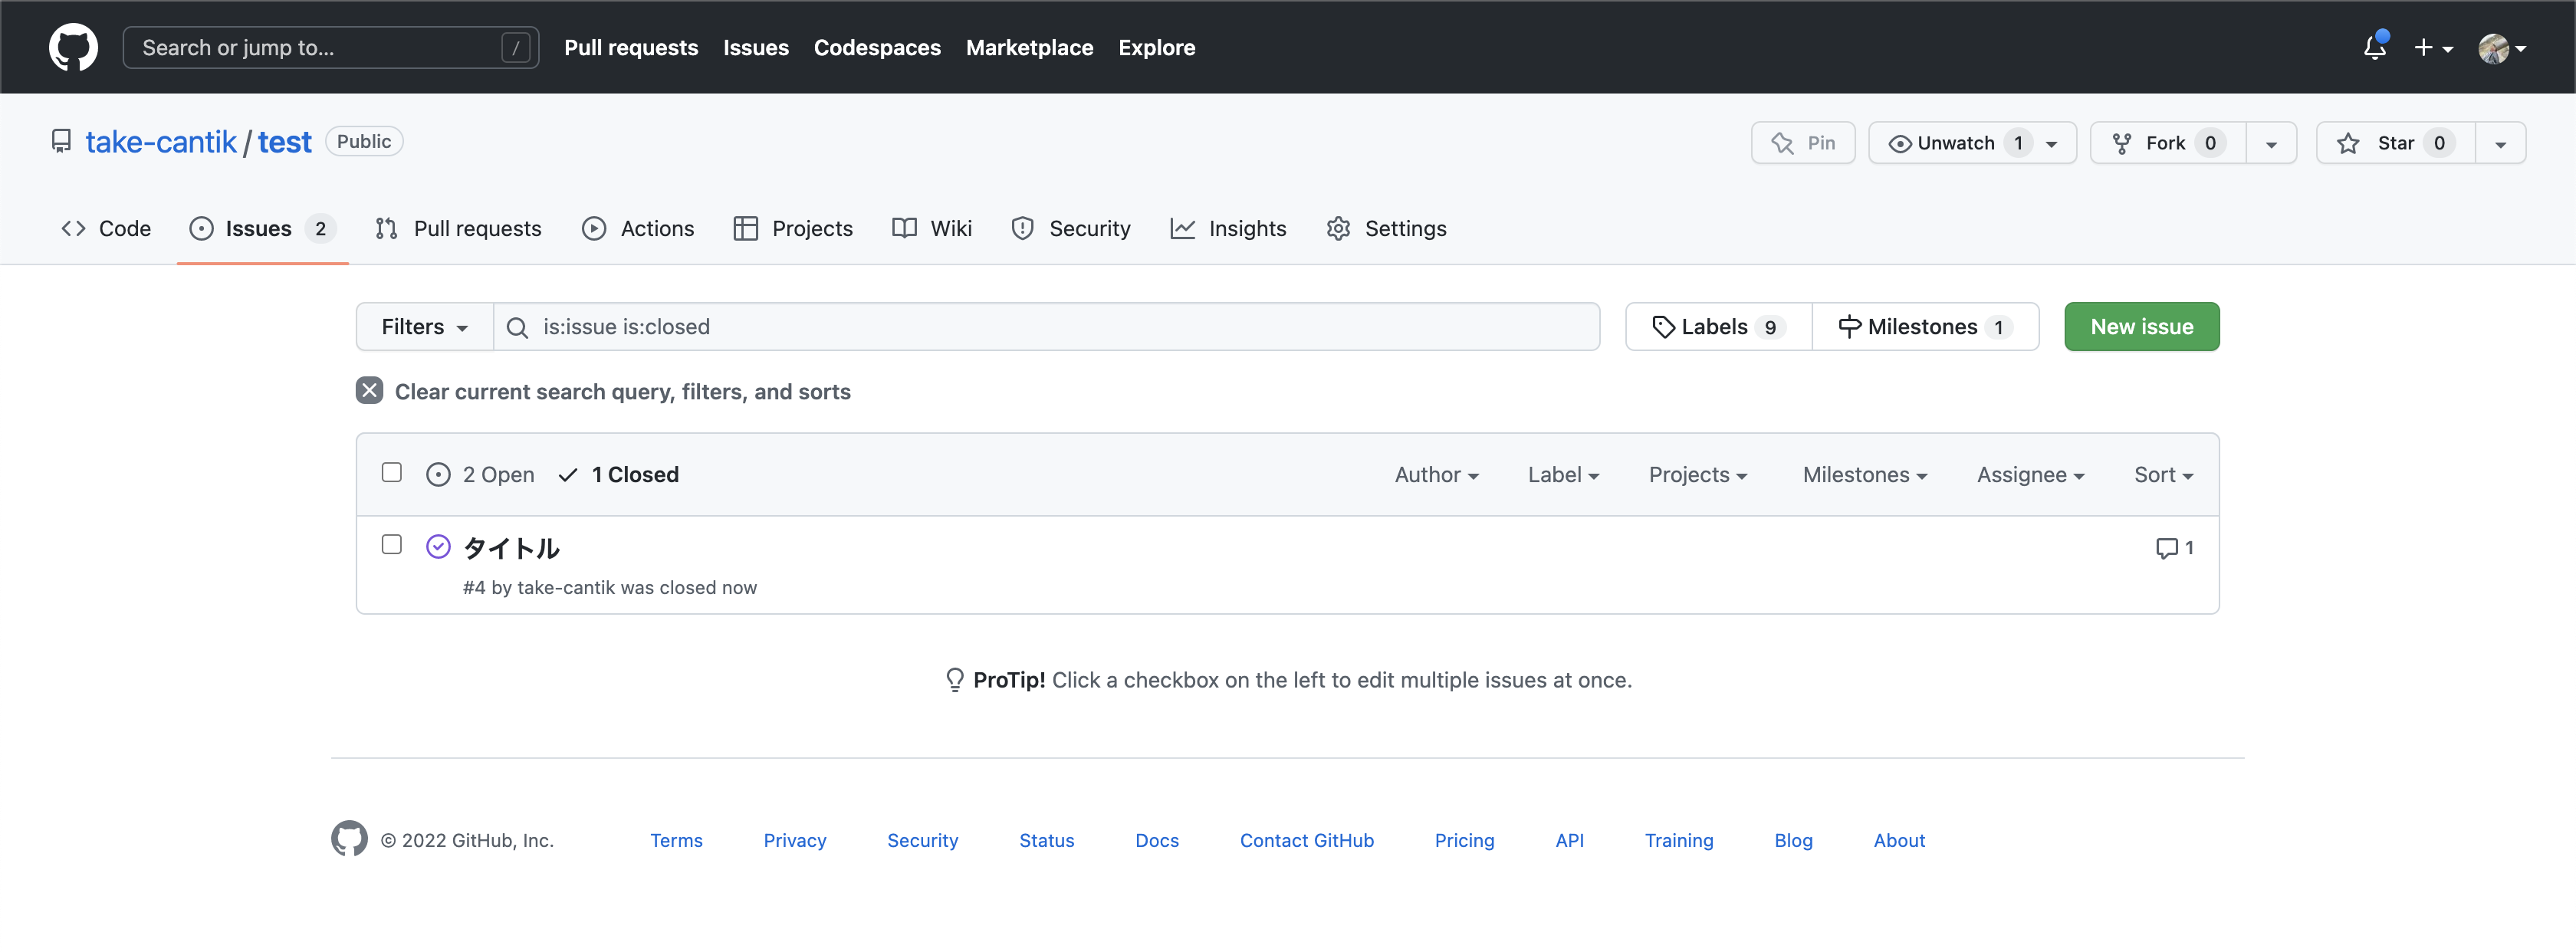
Task: Open the Unwatch dropdown arrow
Action: pos(2052,144)
